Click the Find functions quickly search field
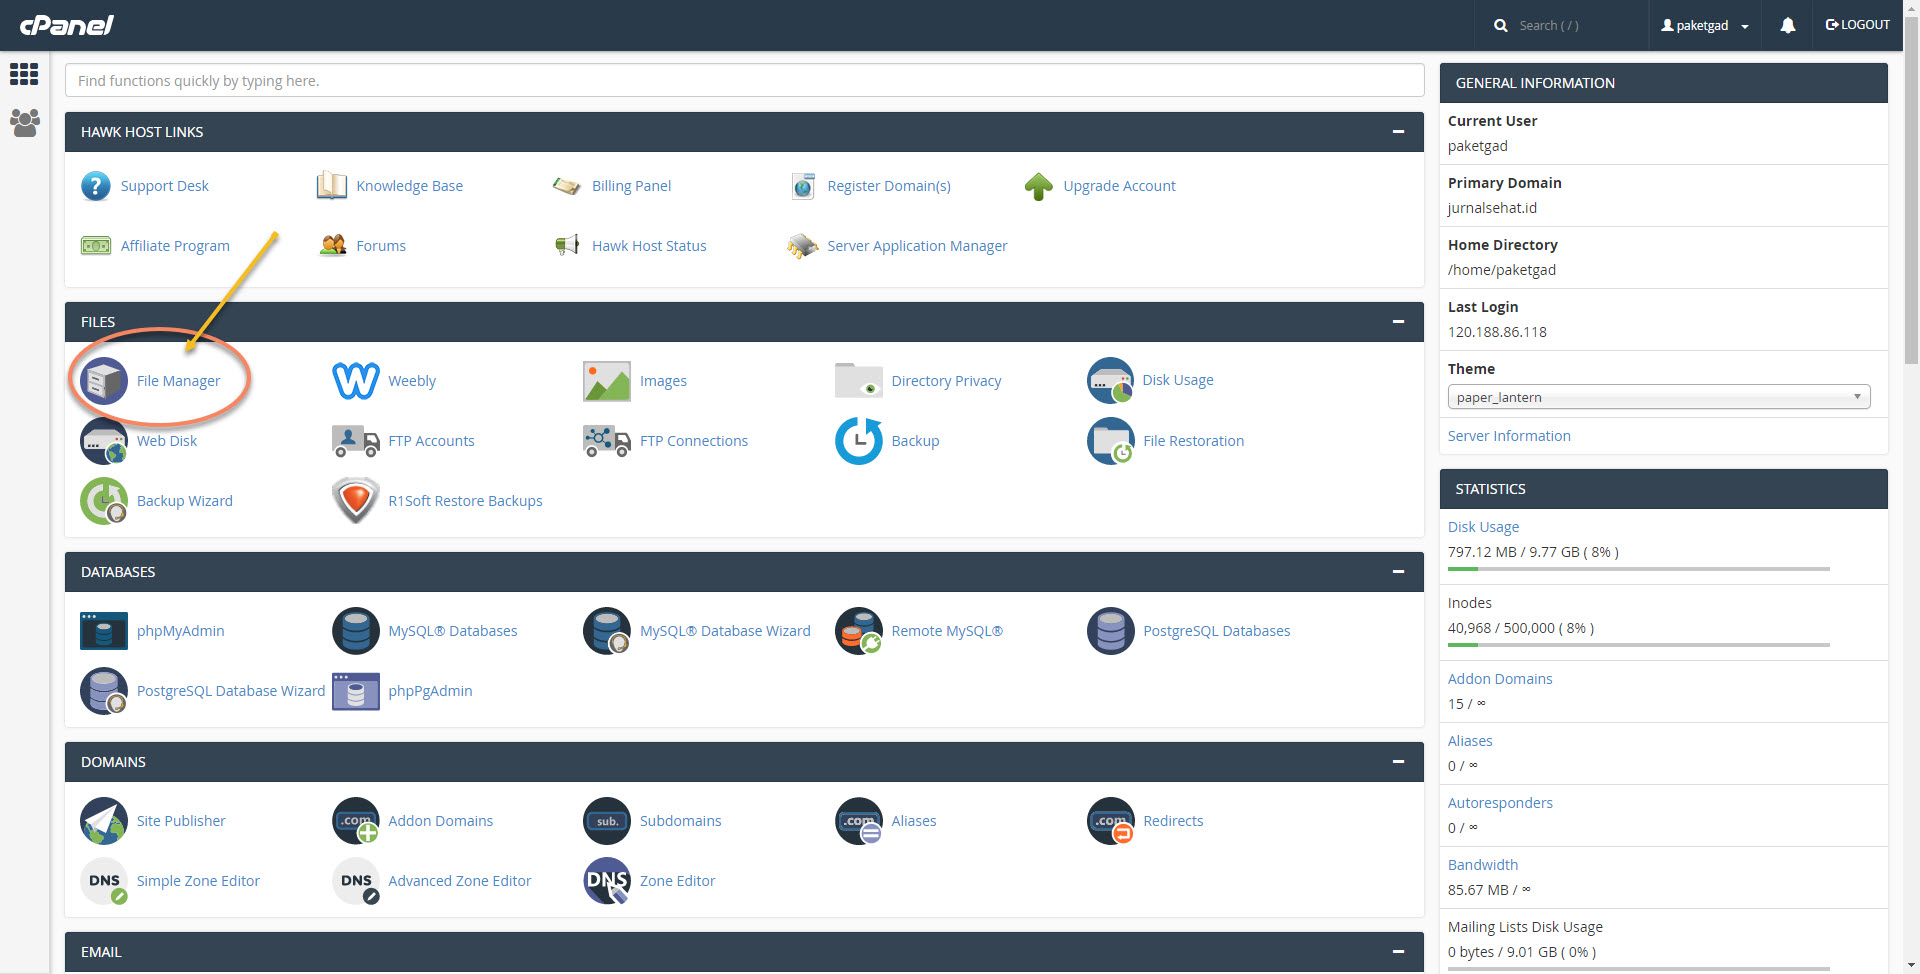This screenshot has width=1920, height=974. (744, 81)
